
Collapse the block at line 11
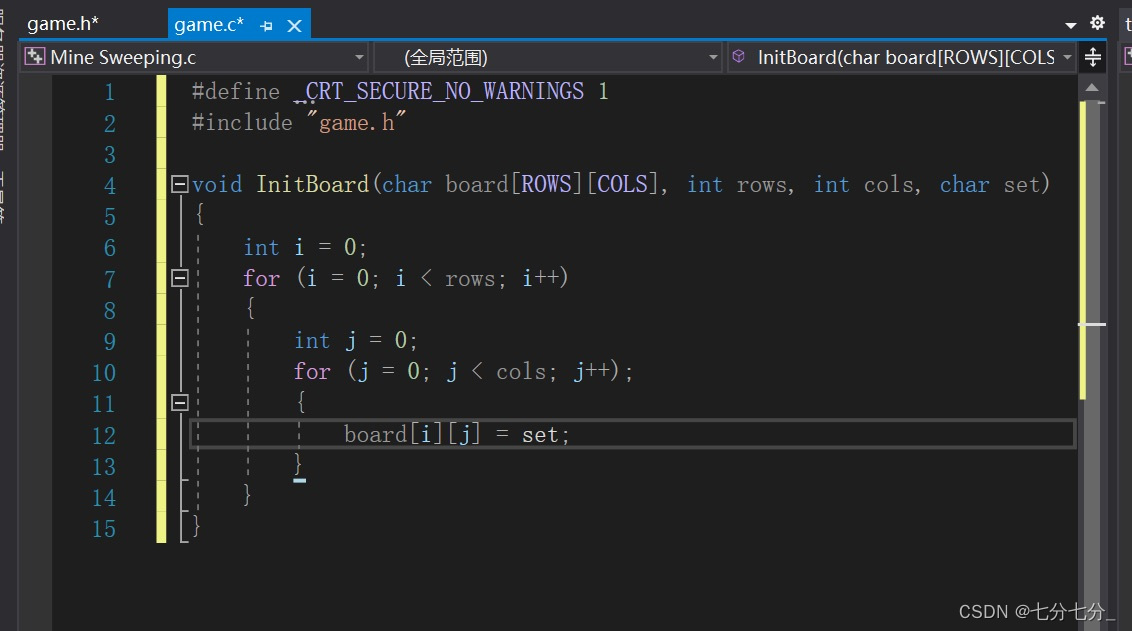pos(180,402)
